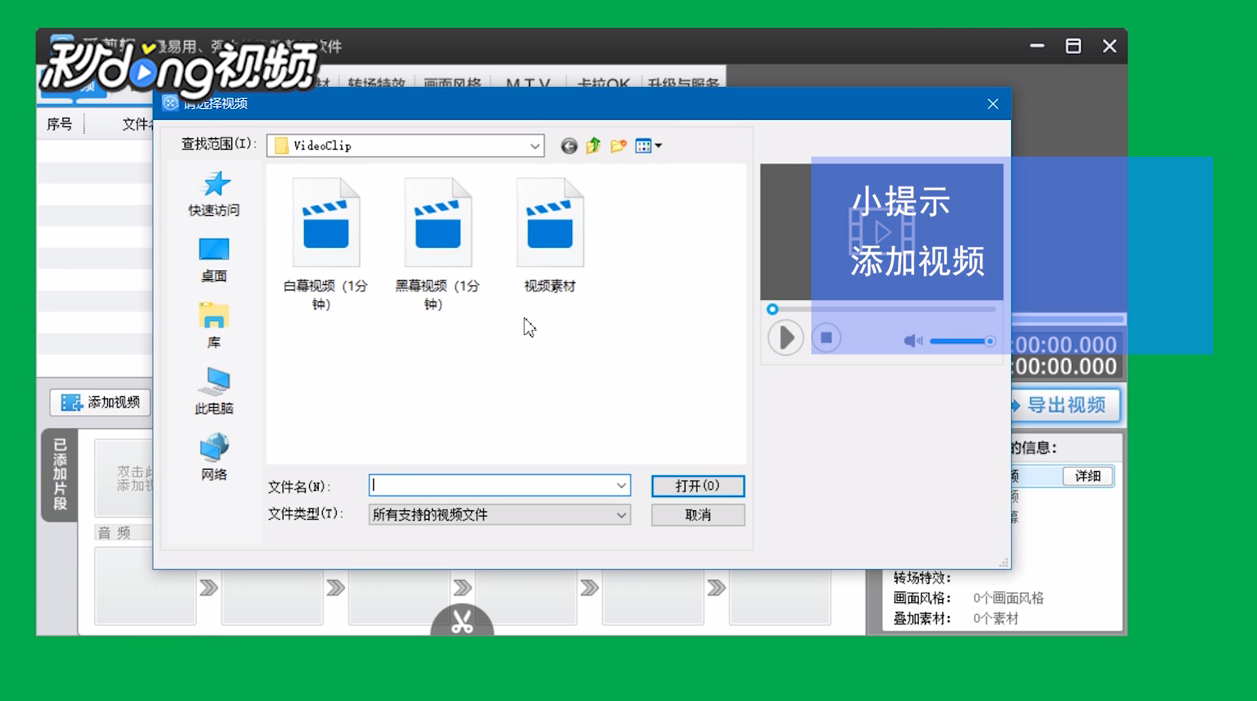Play the preview in the dialog
This screenshot has width=1257, height=701.
pyautogui.click(x=786, y=338)
